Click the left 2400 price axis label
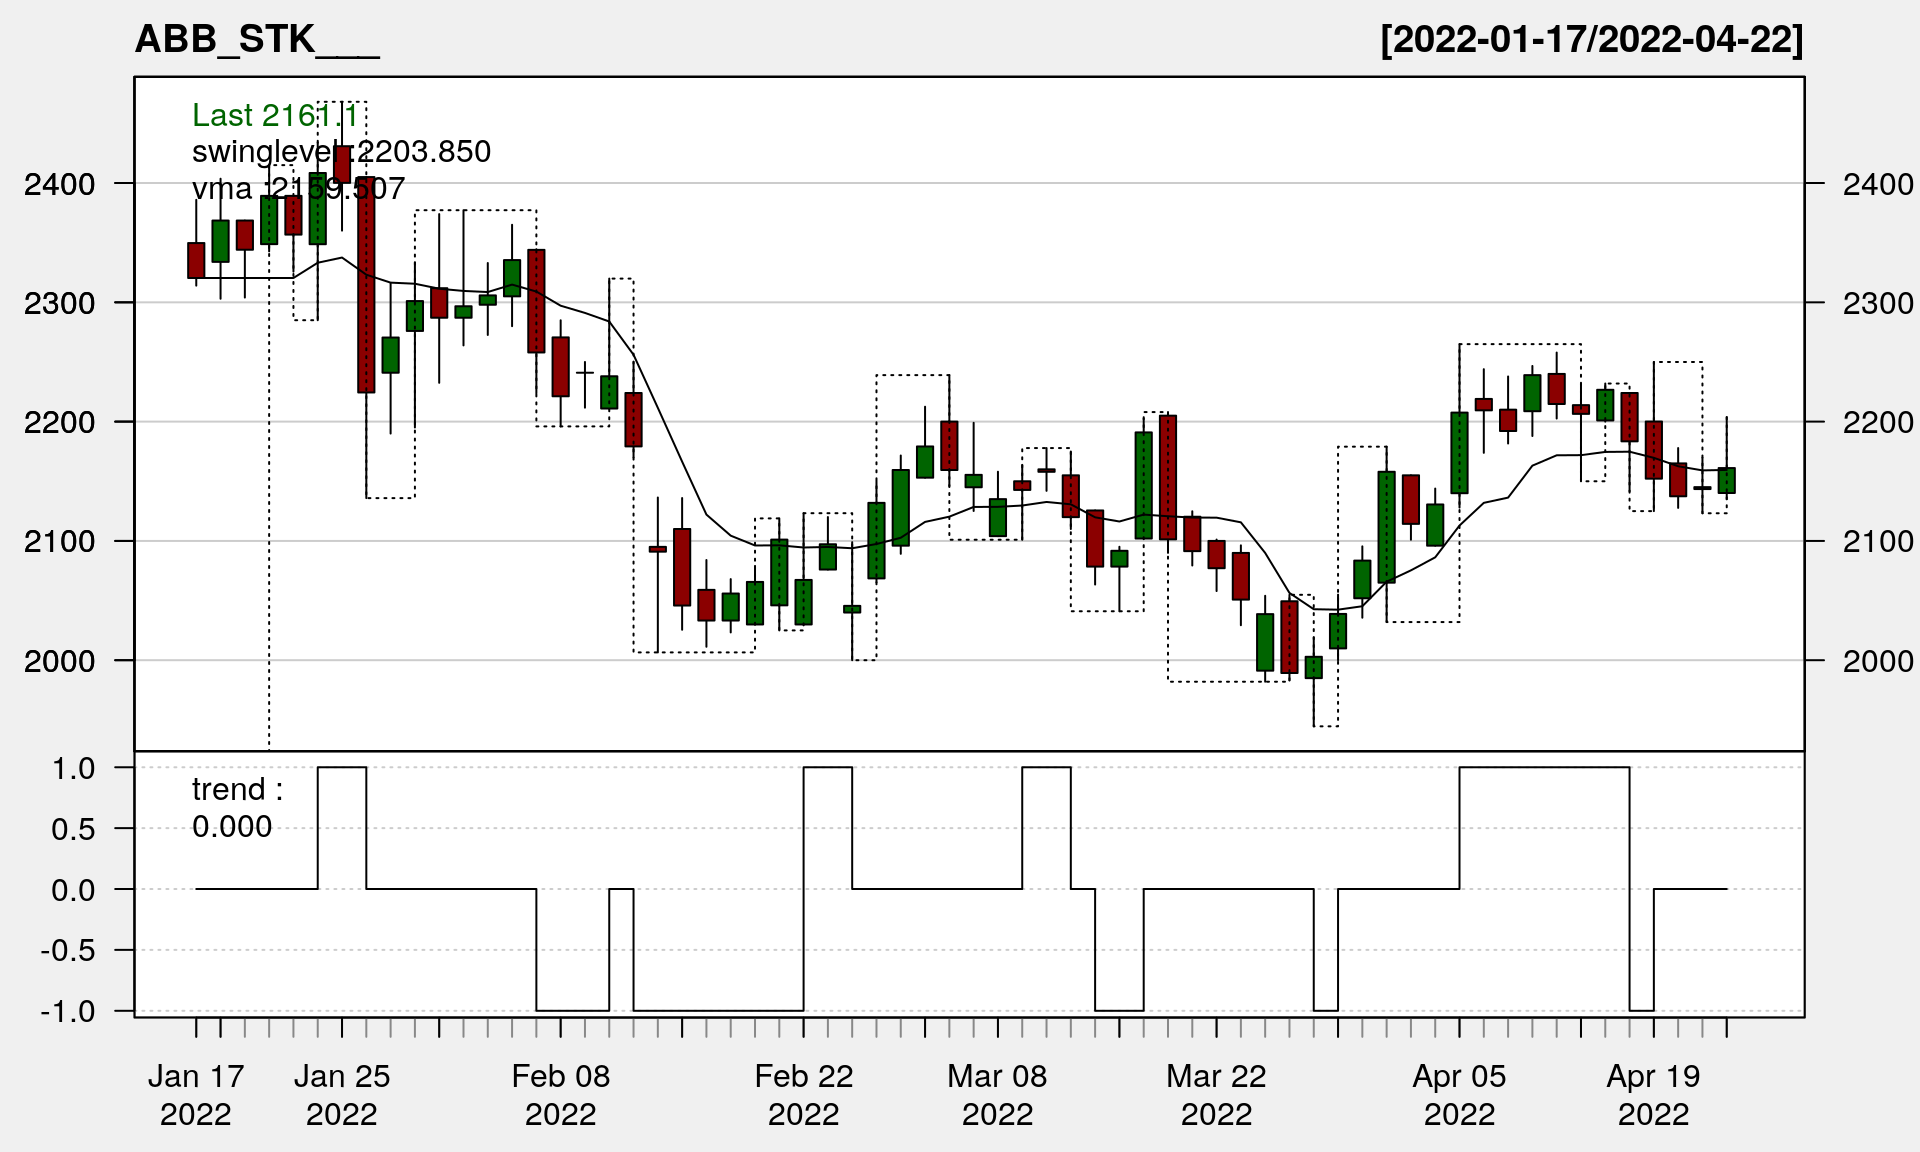 [x=60, y=184]
